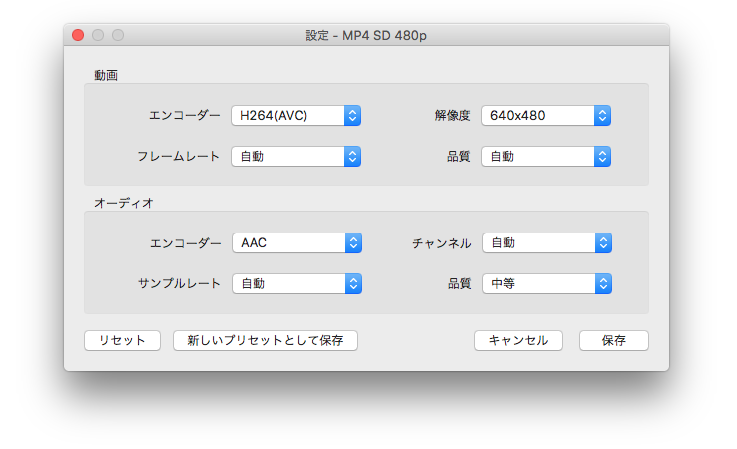Open the video エンコーダー dropdown showing H264(AVC)
Viewport: 737px width, 449px height.
coord(296,115)
